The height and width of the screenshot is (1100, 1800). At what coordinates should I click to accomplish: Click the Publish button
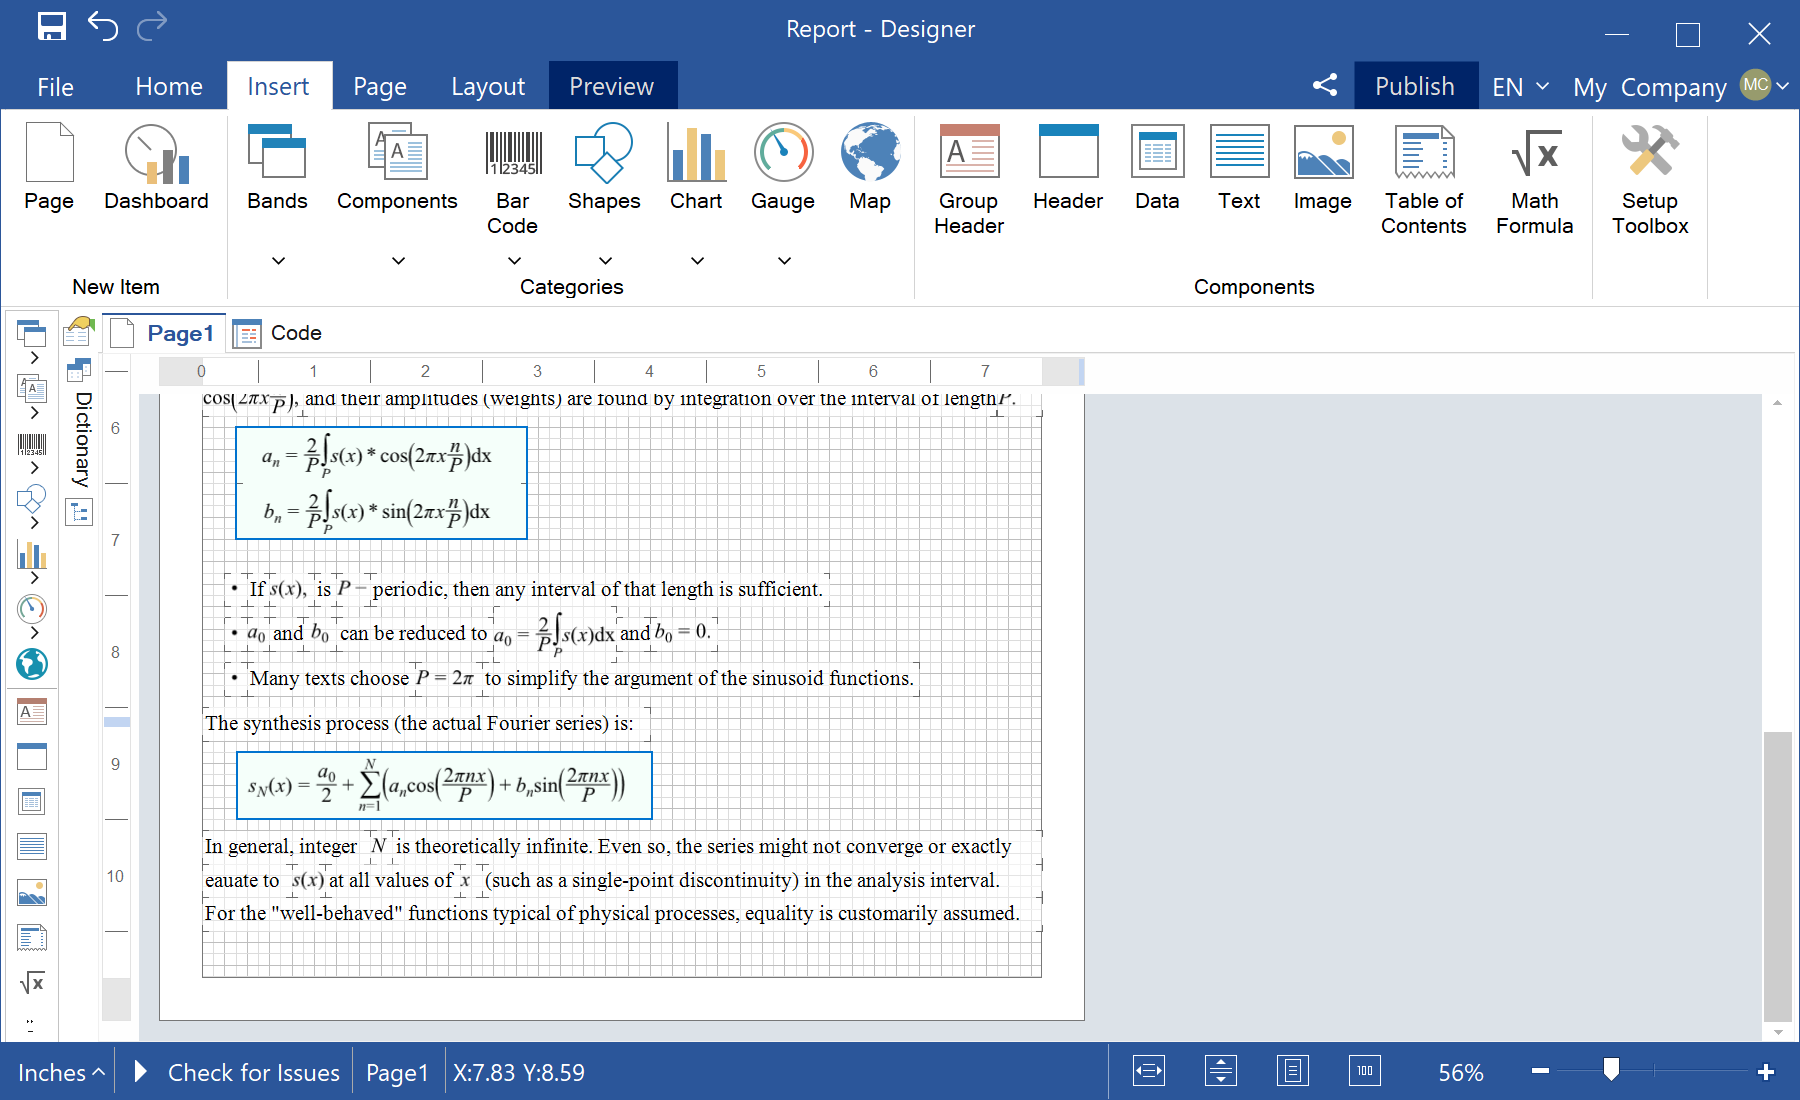[x=1415, y=86]
